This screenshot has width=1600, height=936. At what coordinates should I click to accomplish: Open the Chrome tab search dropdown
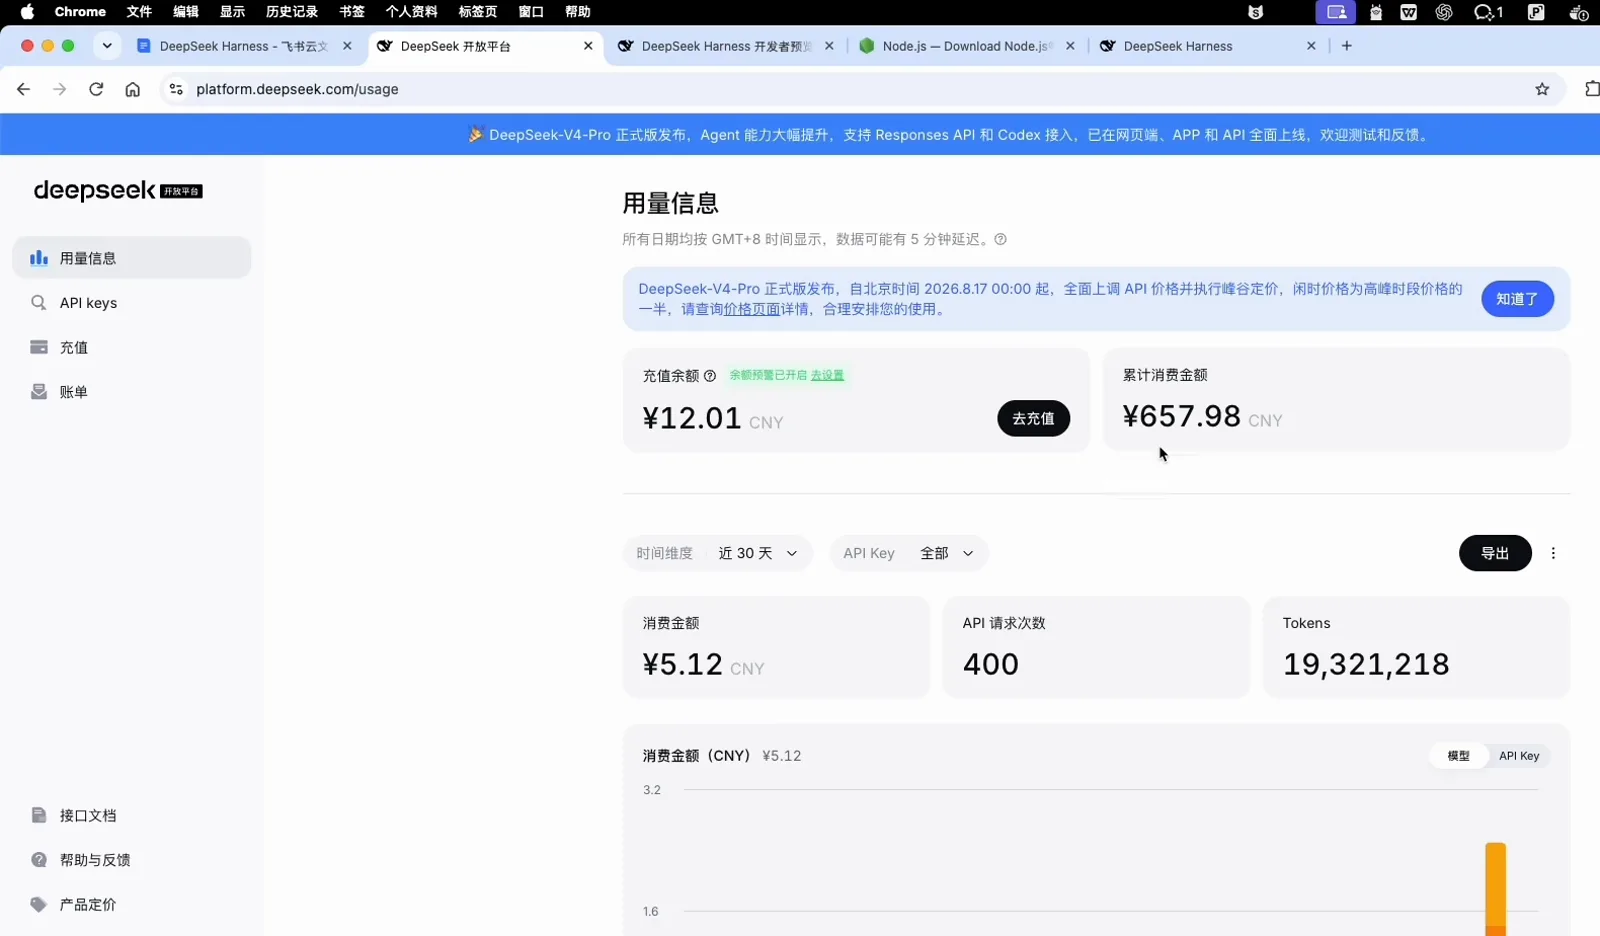(x=107, y=46)
